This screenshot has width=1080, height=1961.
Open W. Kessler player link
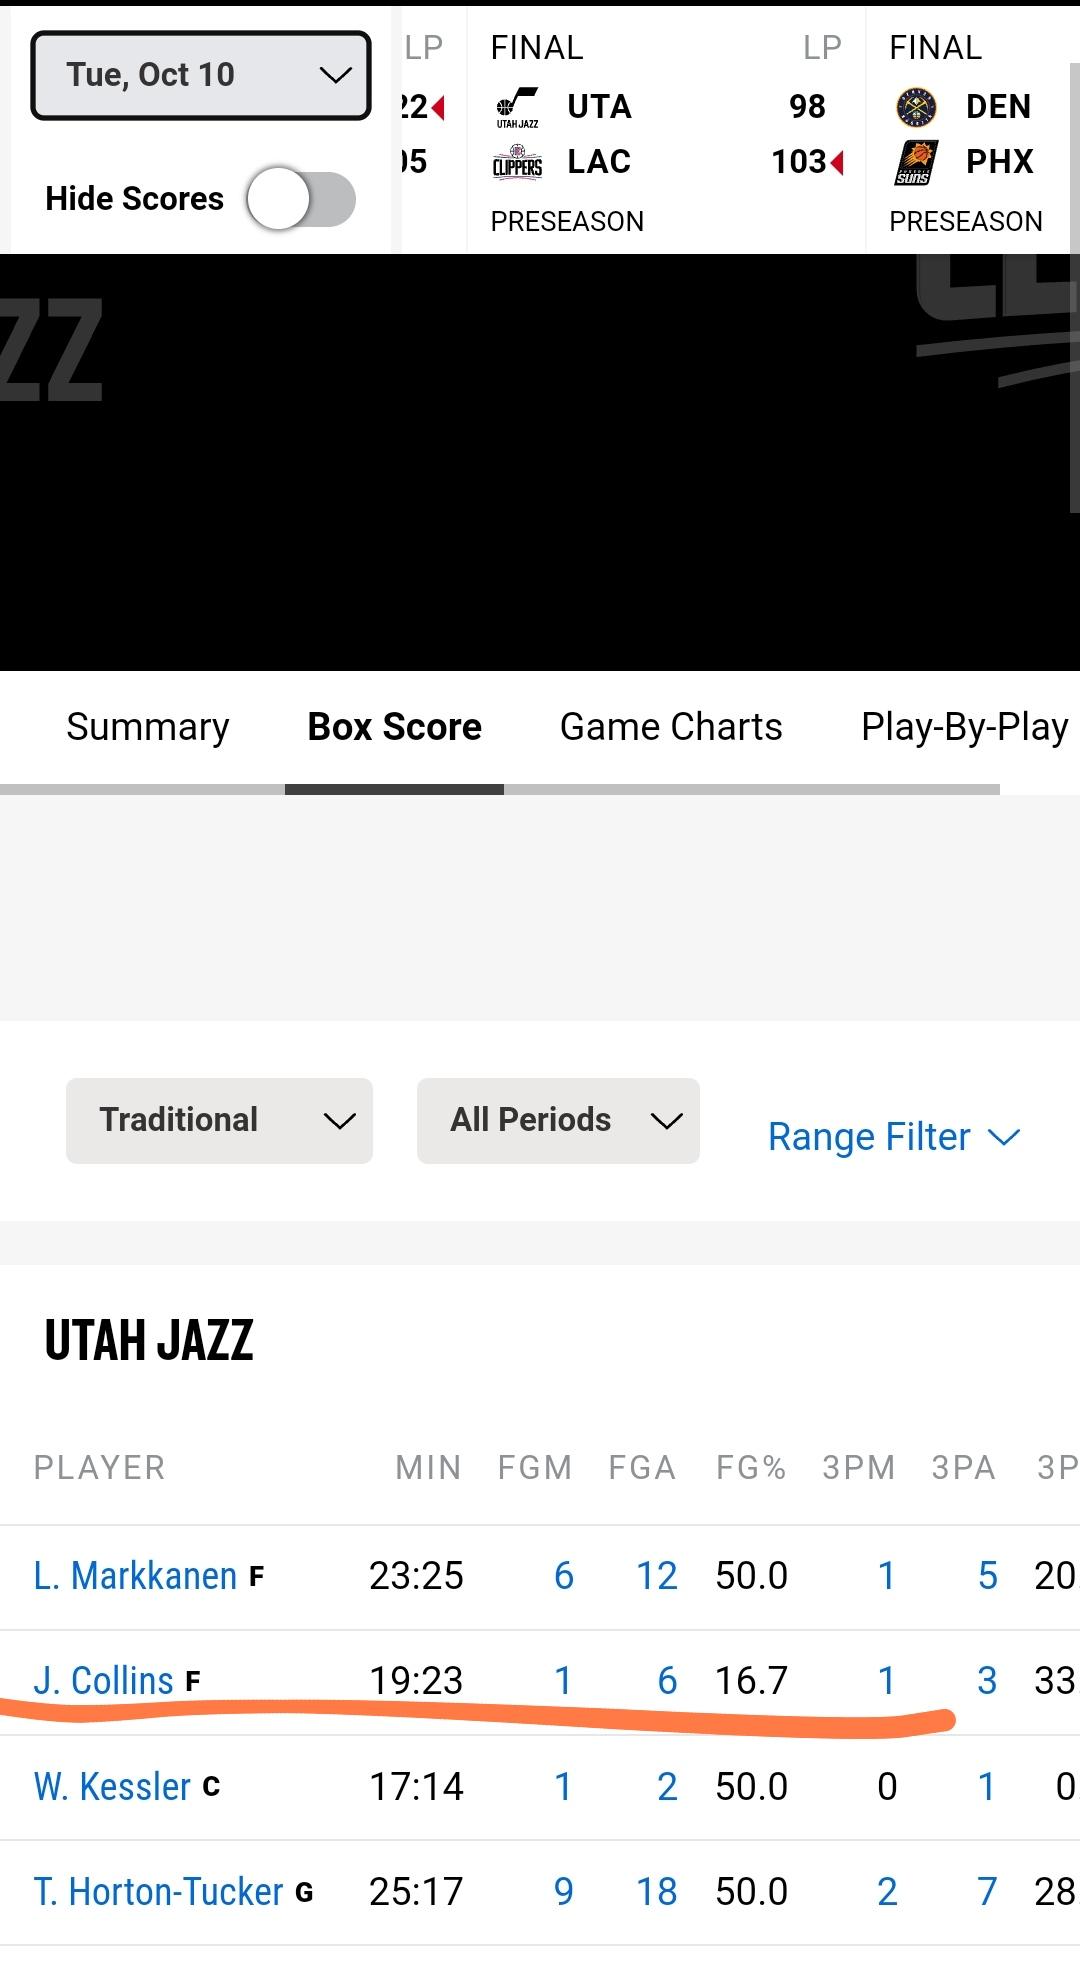[x=112, y=1787]
